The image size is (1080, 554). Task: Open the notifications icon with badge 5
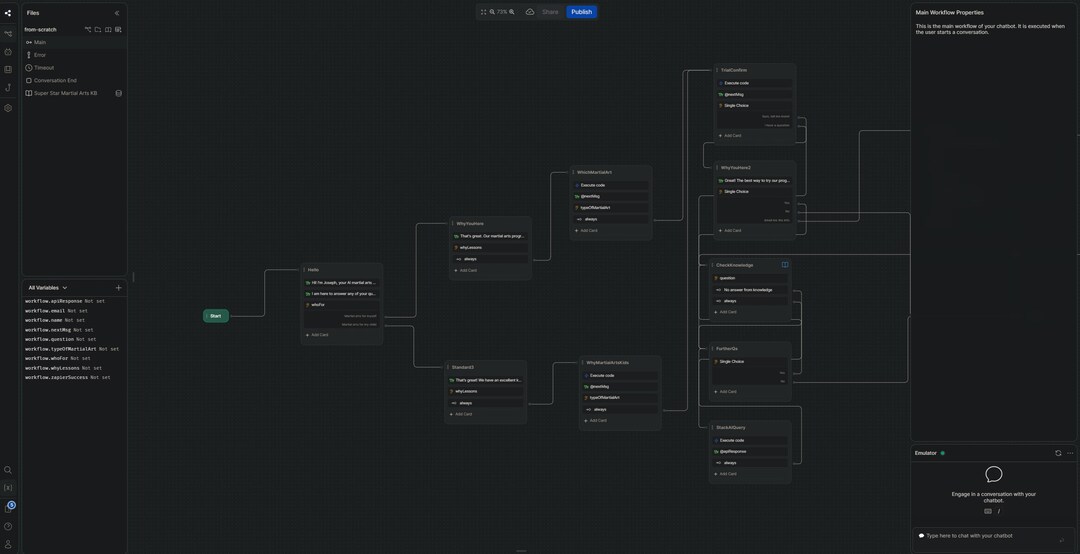click(9, 508)
